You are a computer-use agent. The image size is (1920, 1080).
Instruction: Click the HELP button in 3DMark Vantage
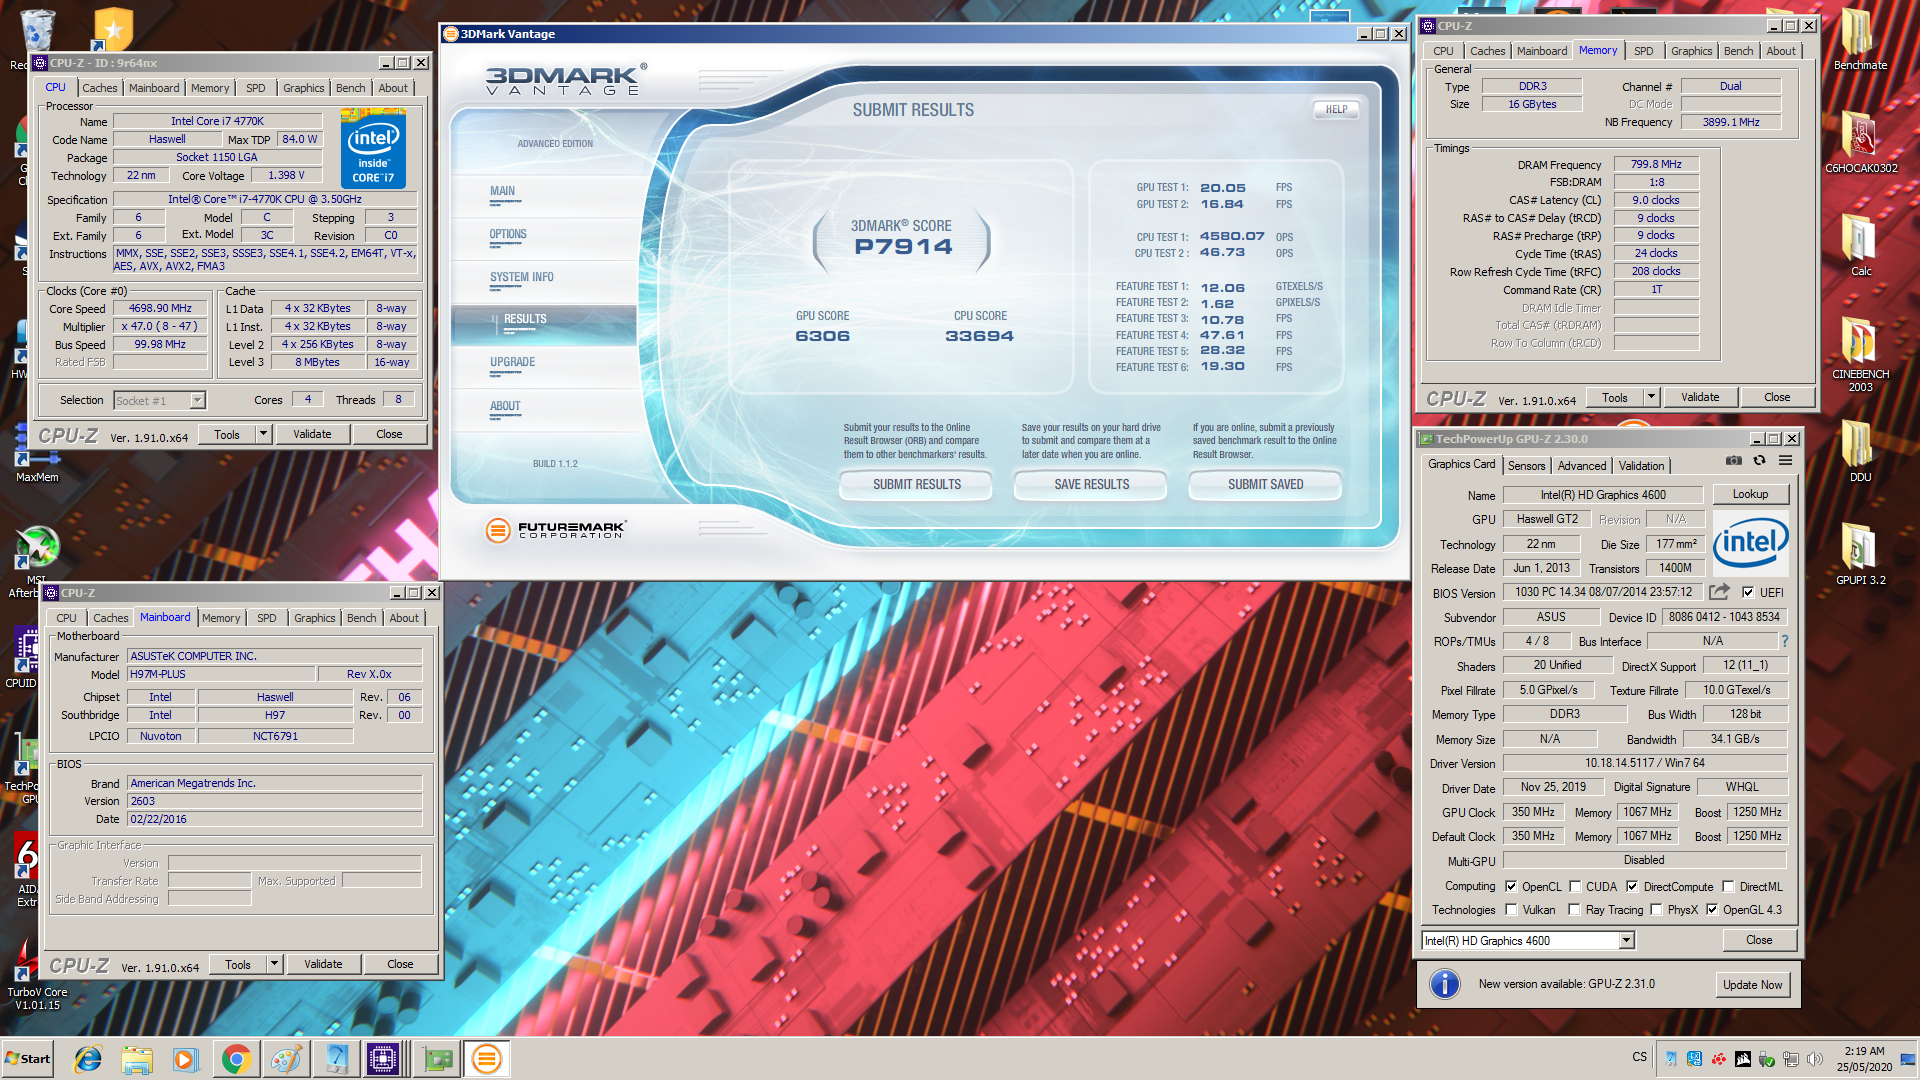click(1336, 109)
